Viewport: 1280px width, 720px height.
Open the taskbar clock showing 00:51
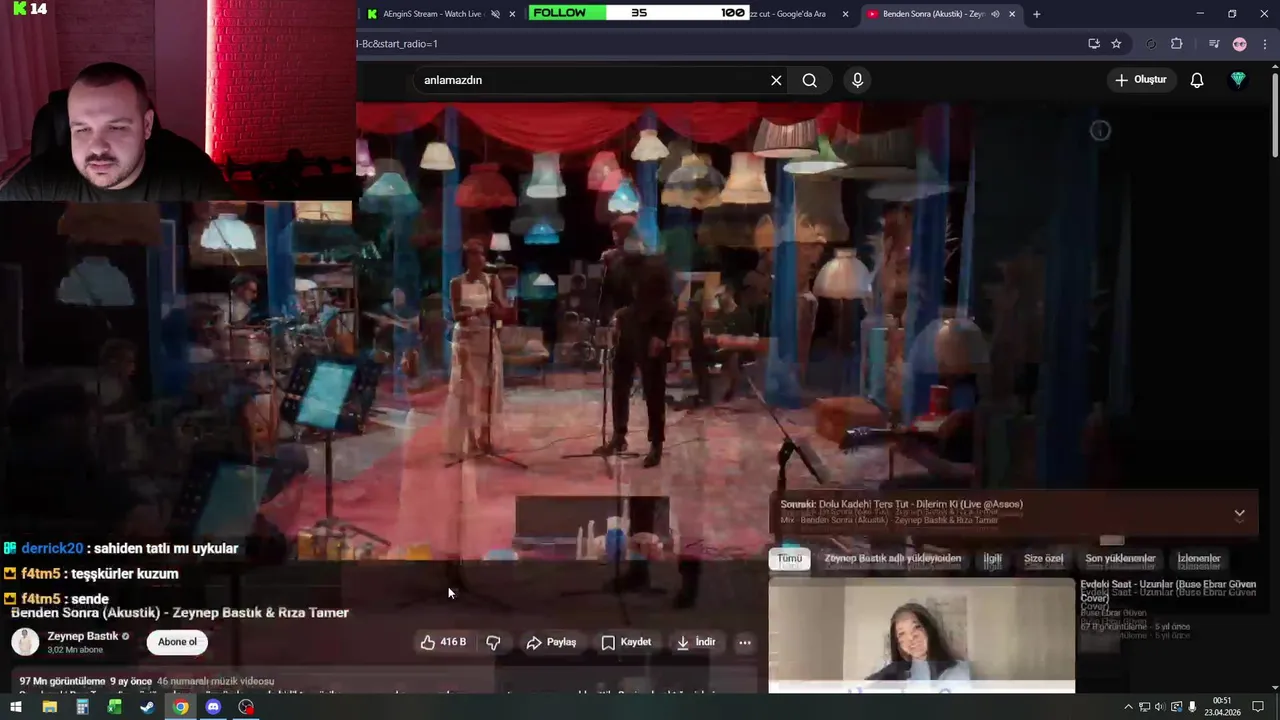click(1222, 707)
